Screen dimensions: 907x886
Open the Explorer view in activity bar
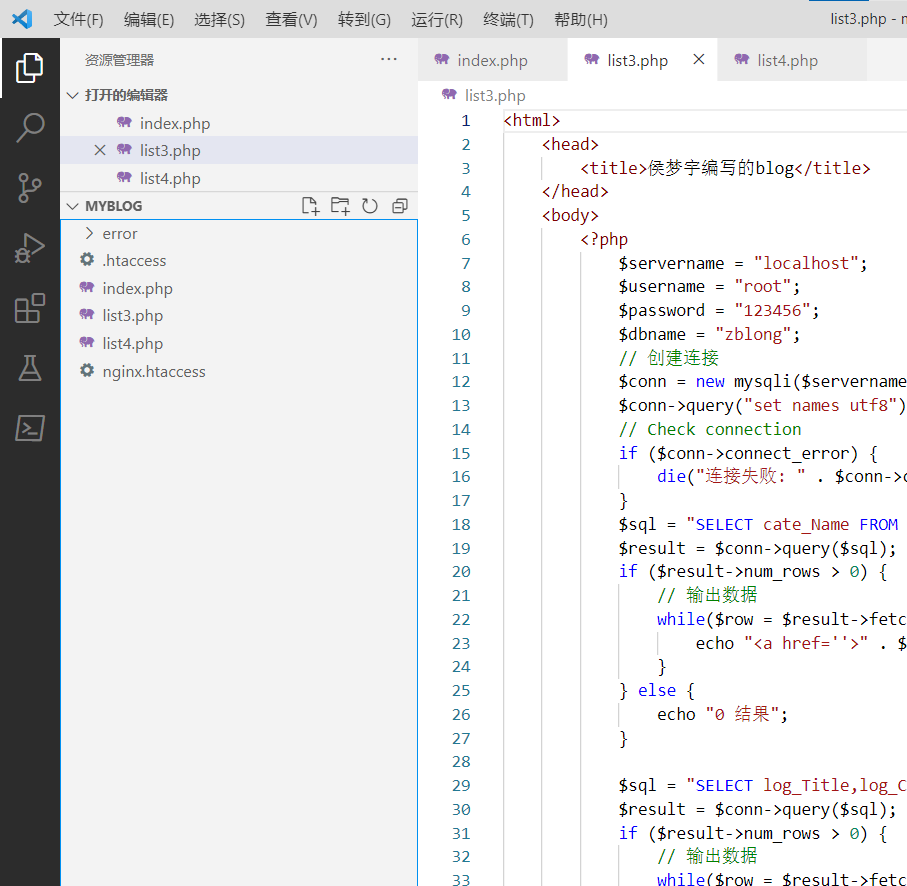click(30, 68)
